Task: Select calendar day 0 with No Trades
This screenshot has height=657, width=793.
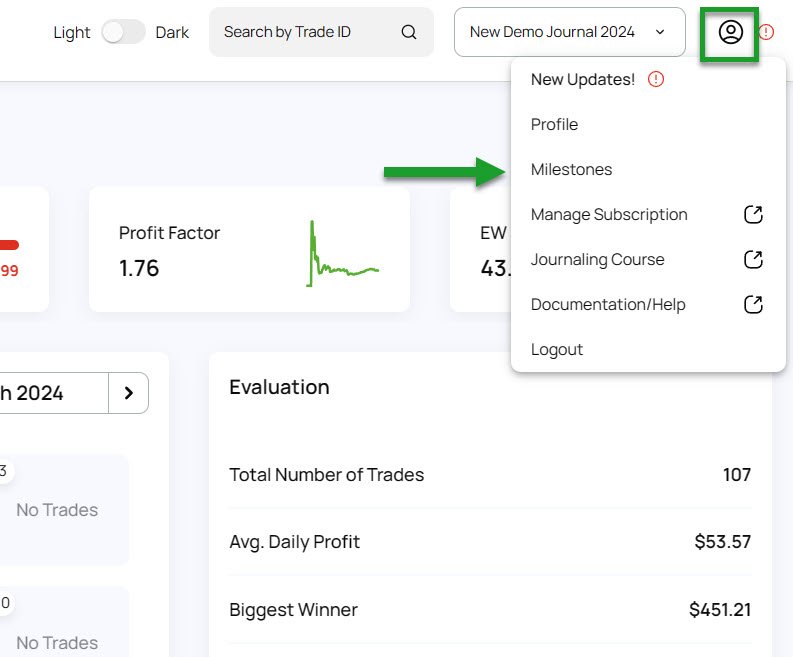Action: (x=63, y=622)
